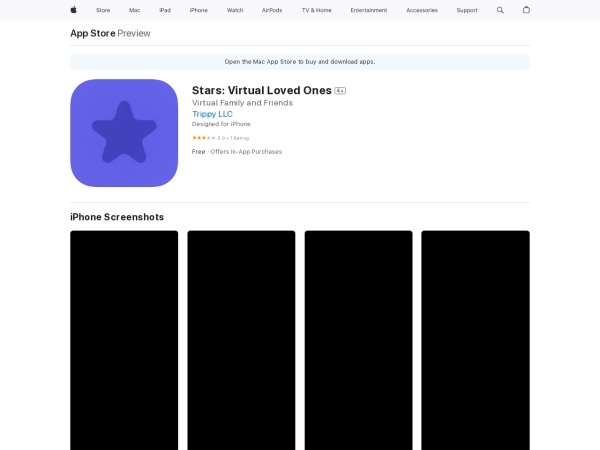Click the App Store heading link
Image resolution: width=600 pixels, height=450 pixels.
click(x=92, y=33)
